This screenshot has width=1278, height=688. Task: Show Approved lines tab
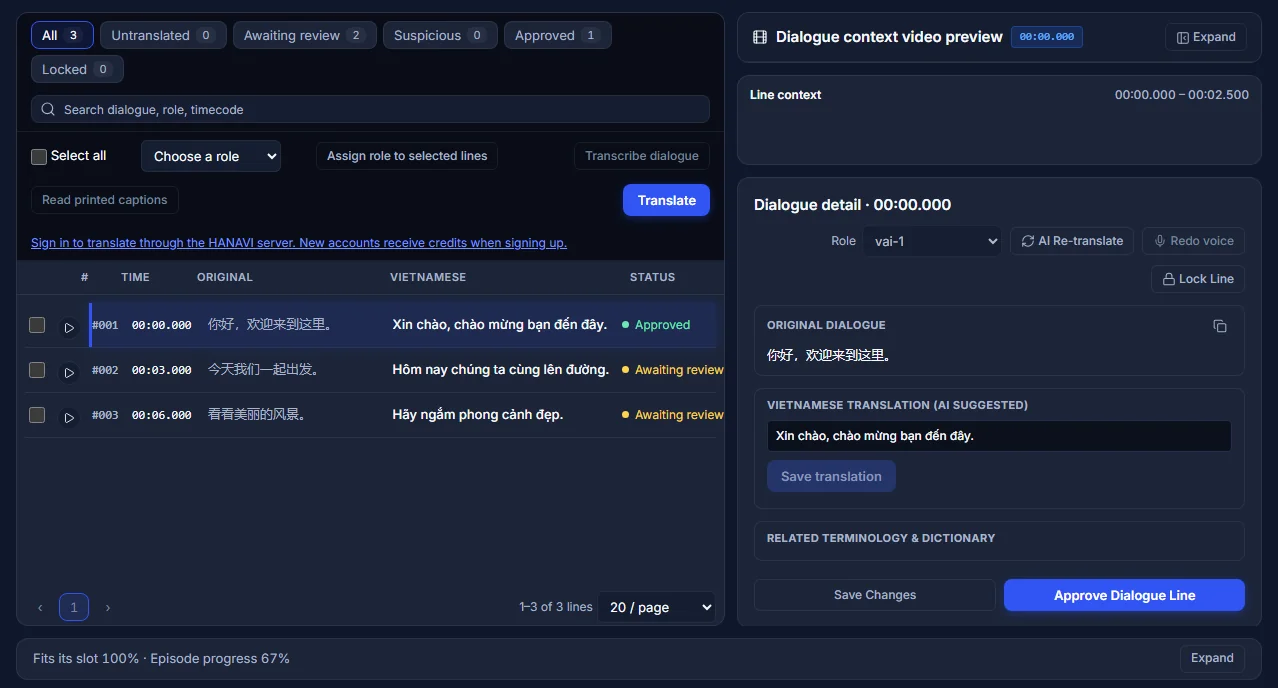click(558, 35)
